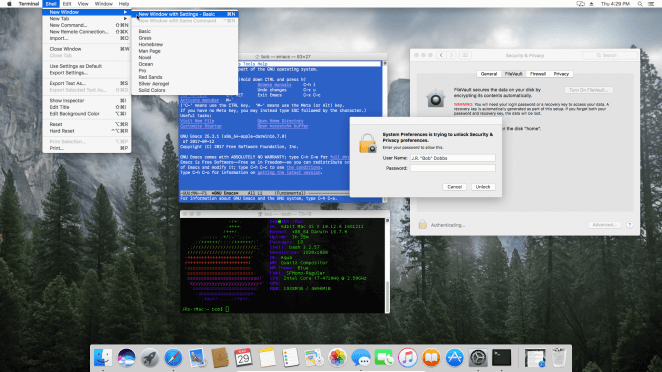Screen dimensions: 662x372
Task: Open Finder from the dock
Action: [103, 358]
